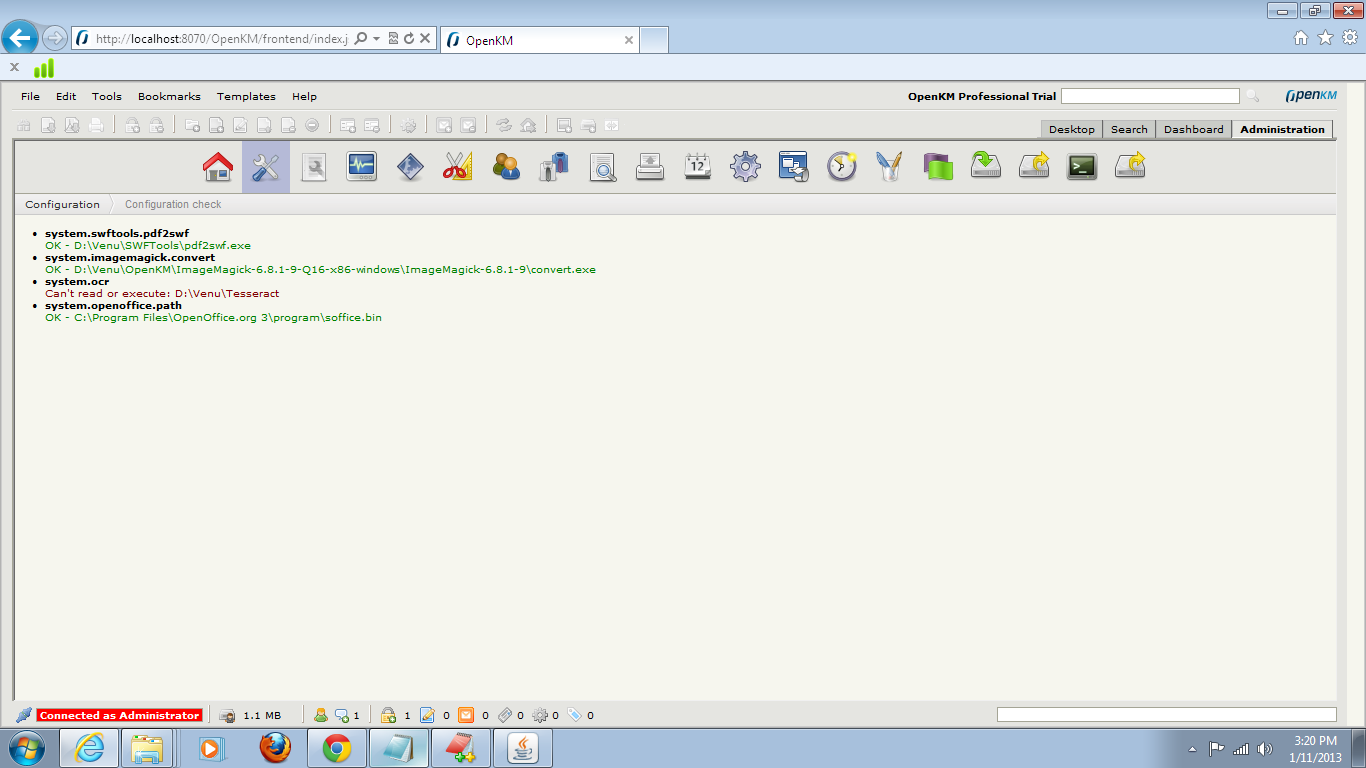Viewport: 1366px width, 768px height.
Task: Switch to the Dashboard tab
Action: pos(1193,129)
